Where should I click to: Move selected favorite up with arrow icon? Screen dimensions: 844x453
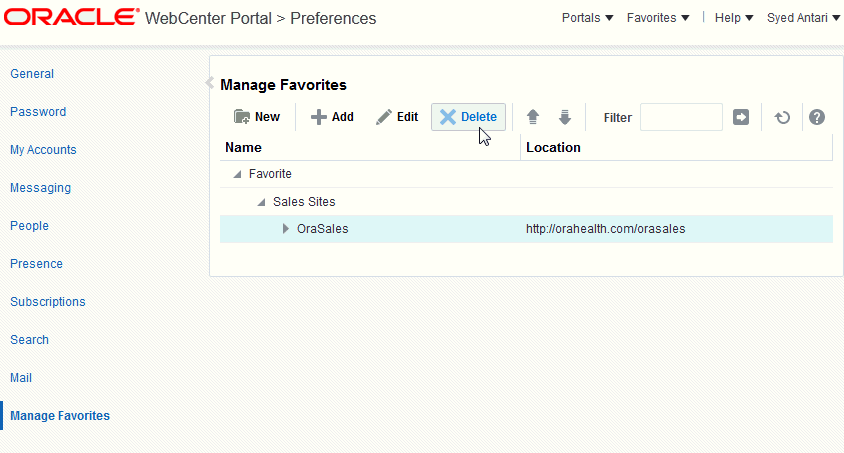533,117
